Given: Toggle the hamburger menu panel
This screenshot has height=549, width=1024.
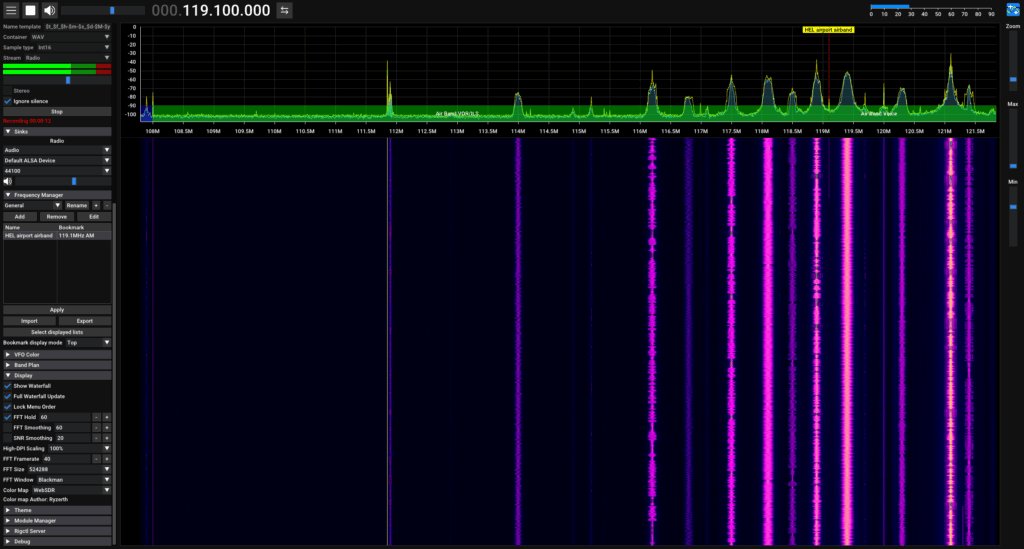Looking at the screenshot, I should [11, 10].
